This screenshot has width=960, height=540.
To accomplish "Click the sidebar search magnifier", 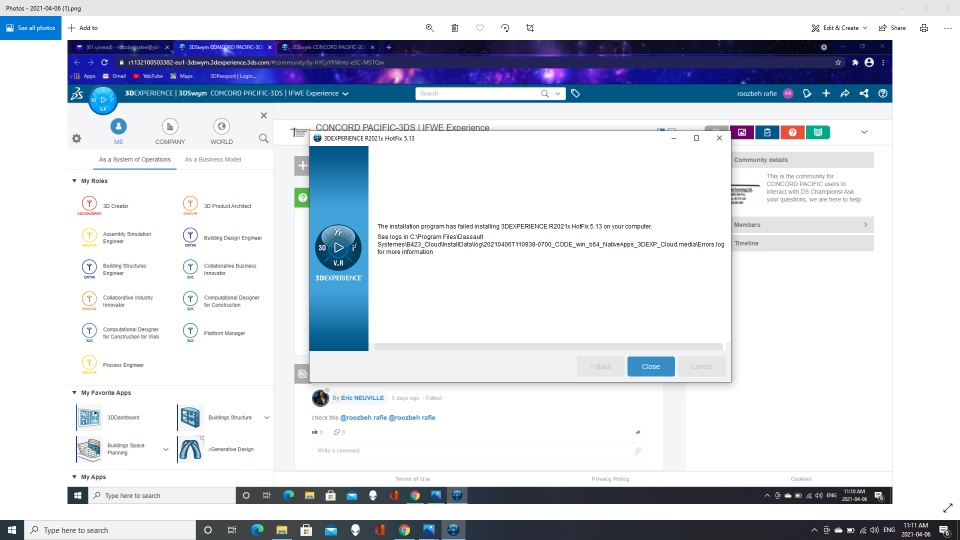I will click(263, 138).
